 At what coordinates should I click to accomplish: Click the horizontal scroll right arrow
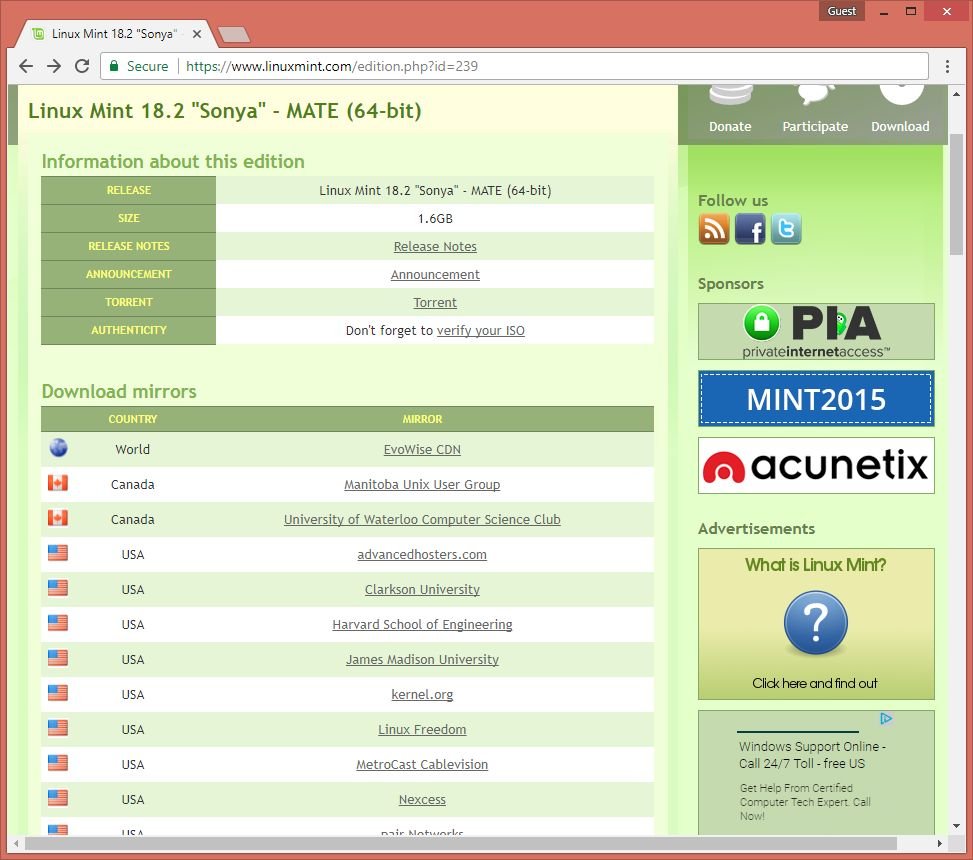940,843
